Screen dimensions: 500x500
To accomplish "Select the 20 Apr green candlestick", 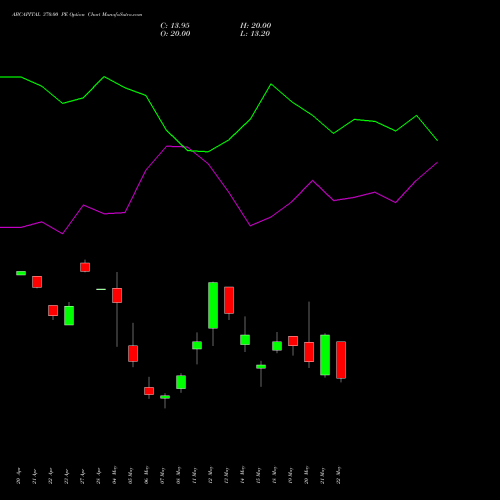I will [x=21, y=273].
